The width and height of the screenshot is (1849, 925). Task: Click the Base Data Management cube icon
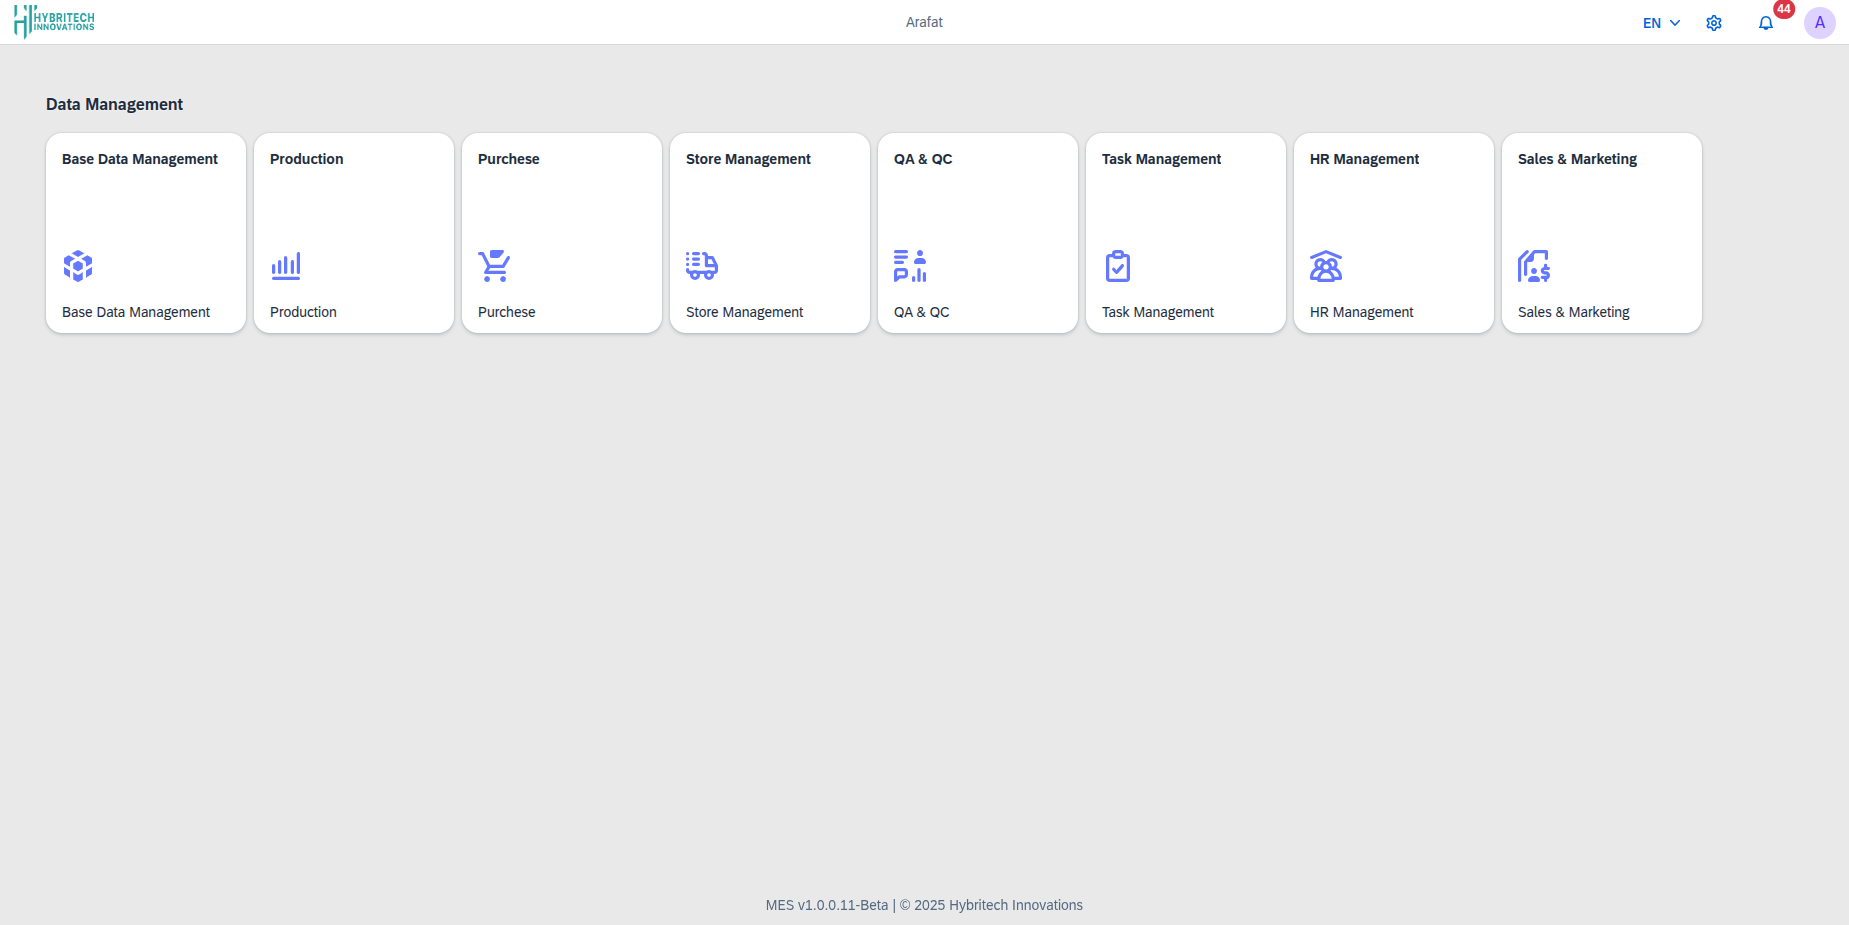[78, 266]
